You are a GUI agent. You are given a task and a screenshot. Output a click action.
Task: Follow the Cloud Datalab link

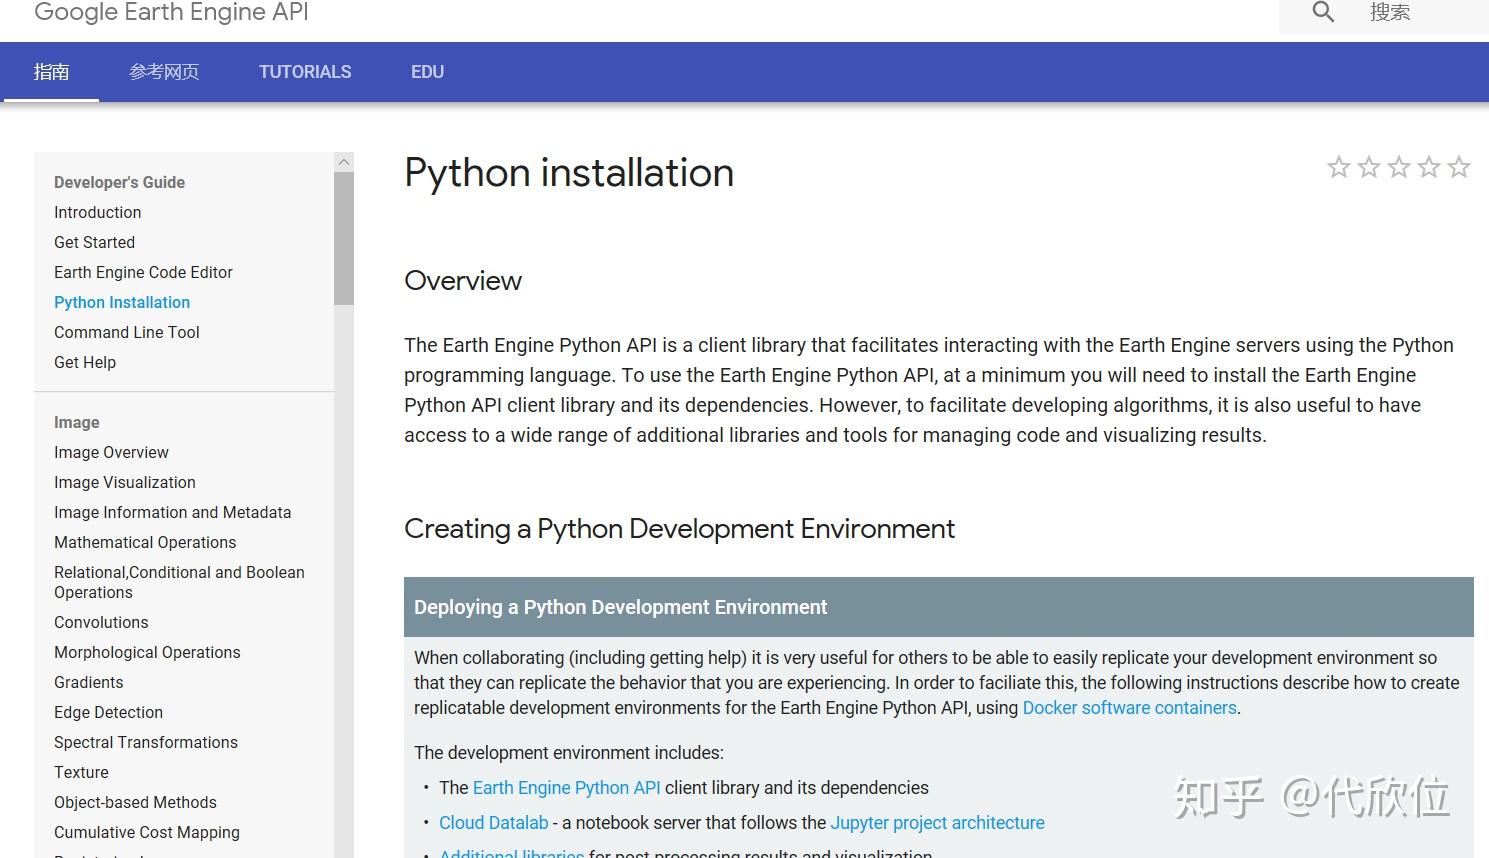point(494,823)
